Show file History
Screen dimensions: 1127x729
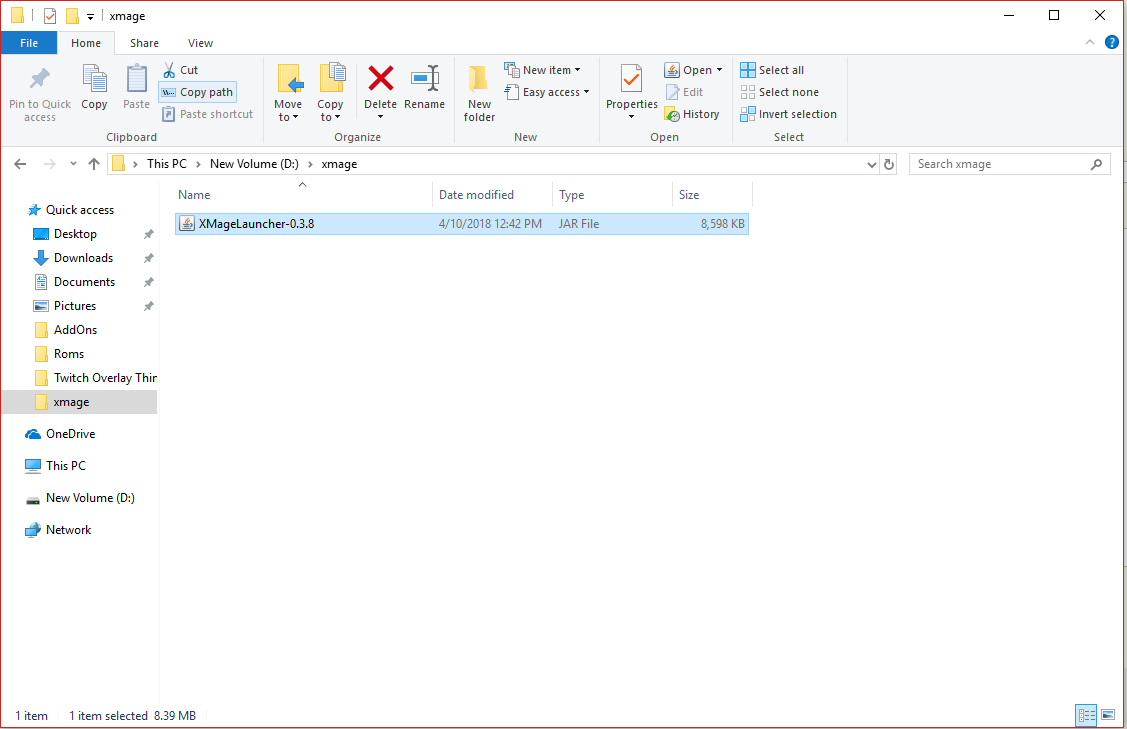point(692,114)
